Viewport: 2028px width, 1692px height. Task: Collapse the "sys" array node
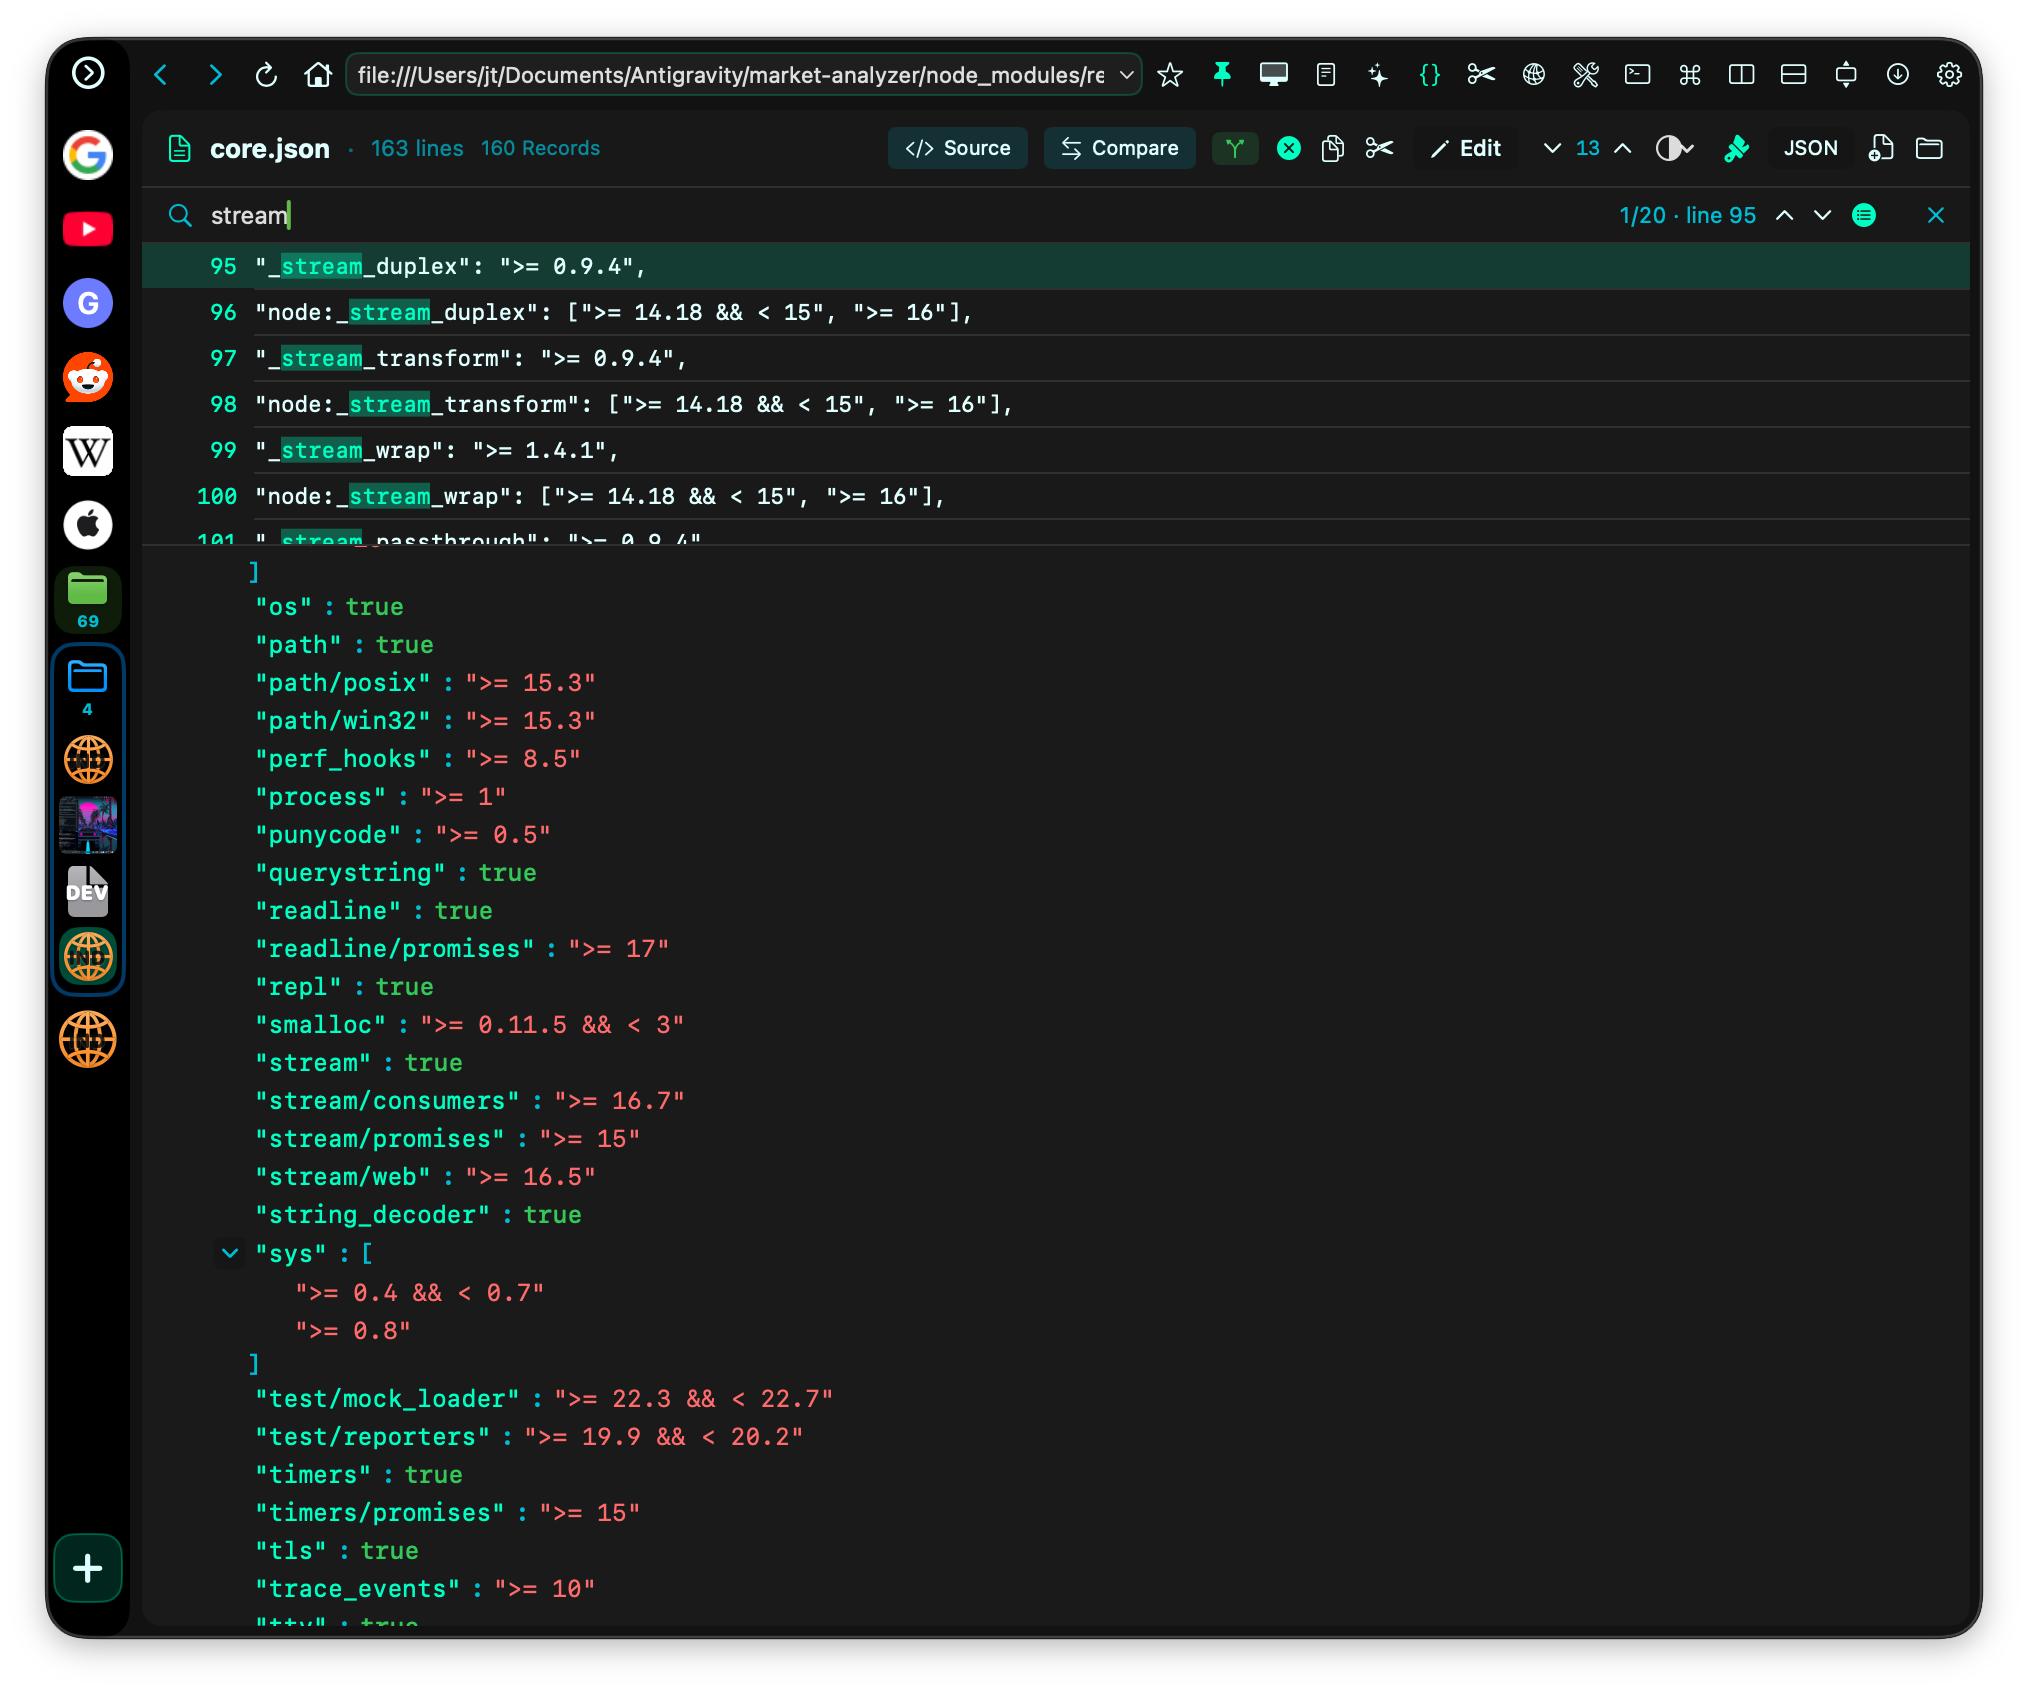coord(229,1253)
